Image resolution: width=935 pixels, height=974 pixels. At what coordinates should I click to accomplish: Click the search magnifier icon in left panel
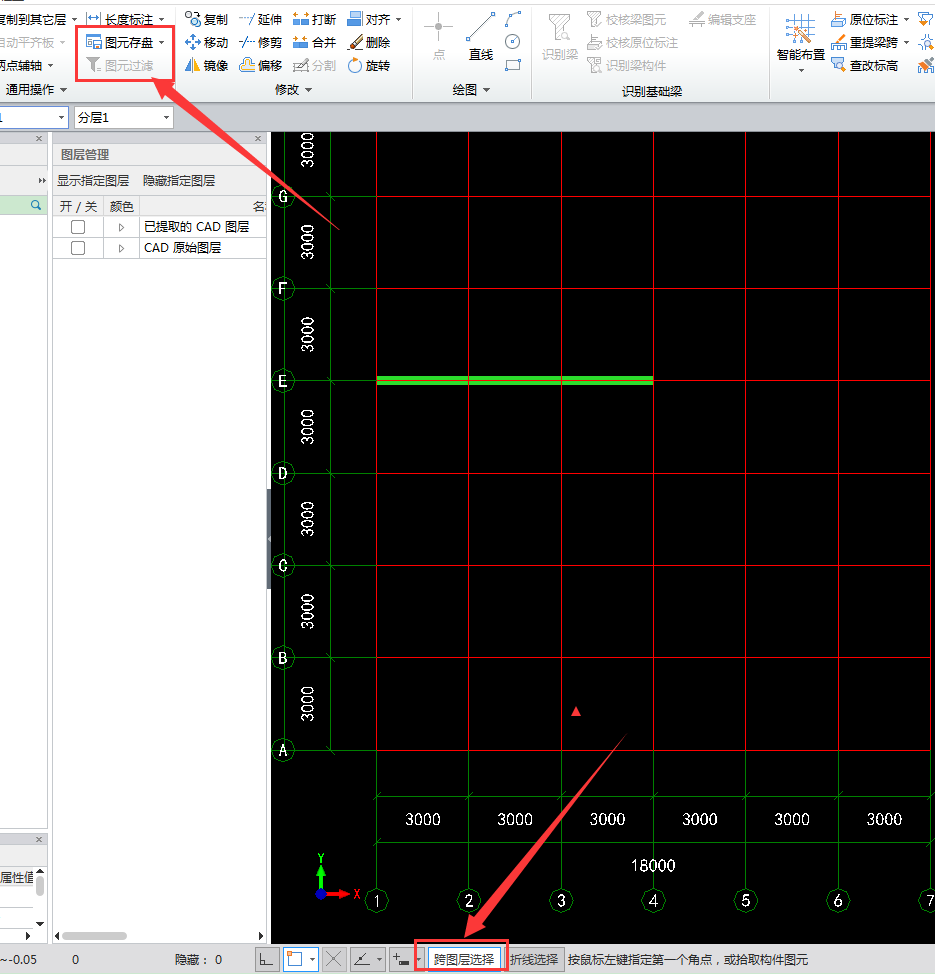coord(36,205)
